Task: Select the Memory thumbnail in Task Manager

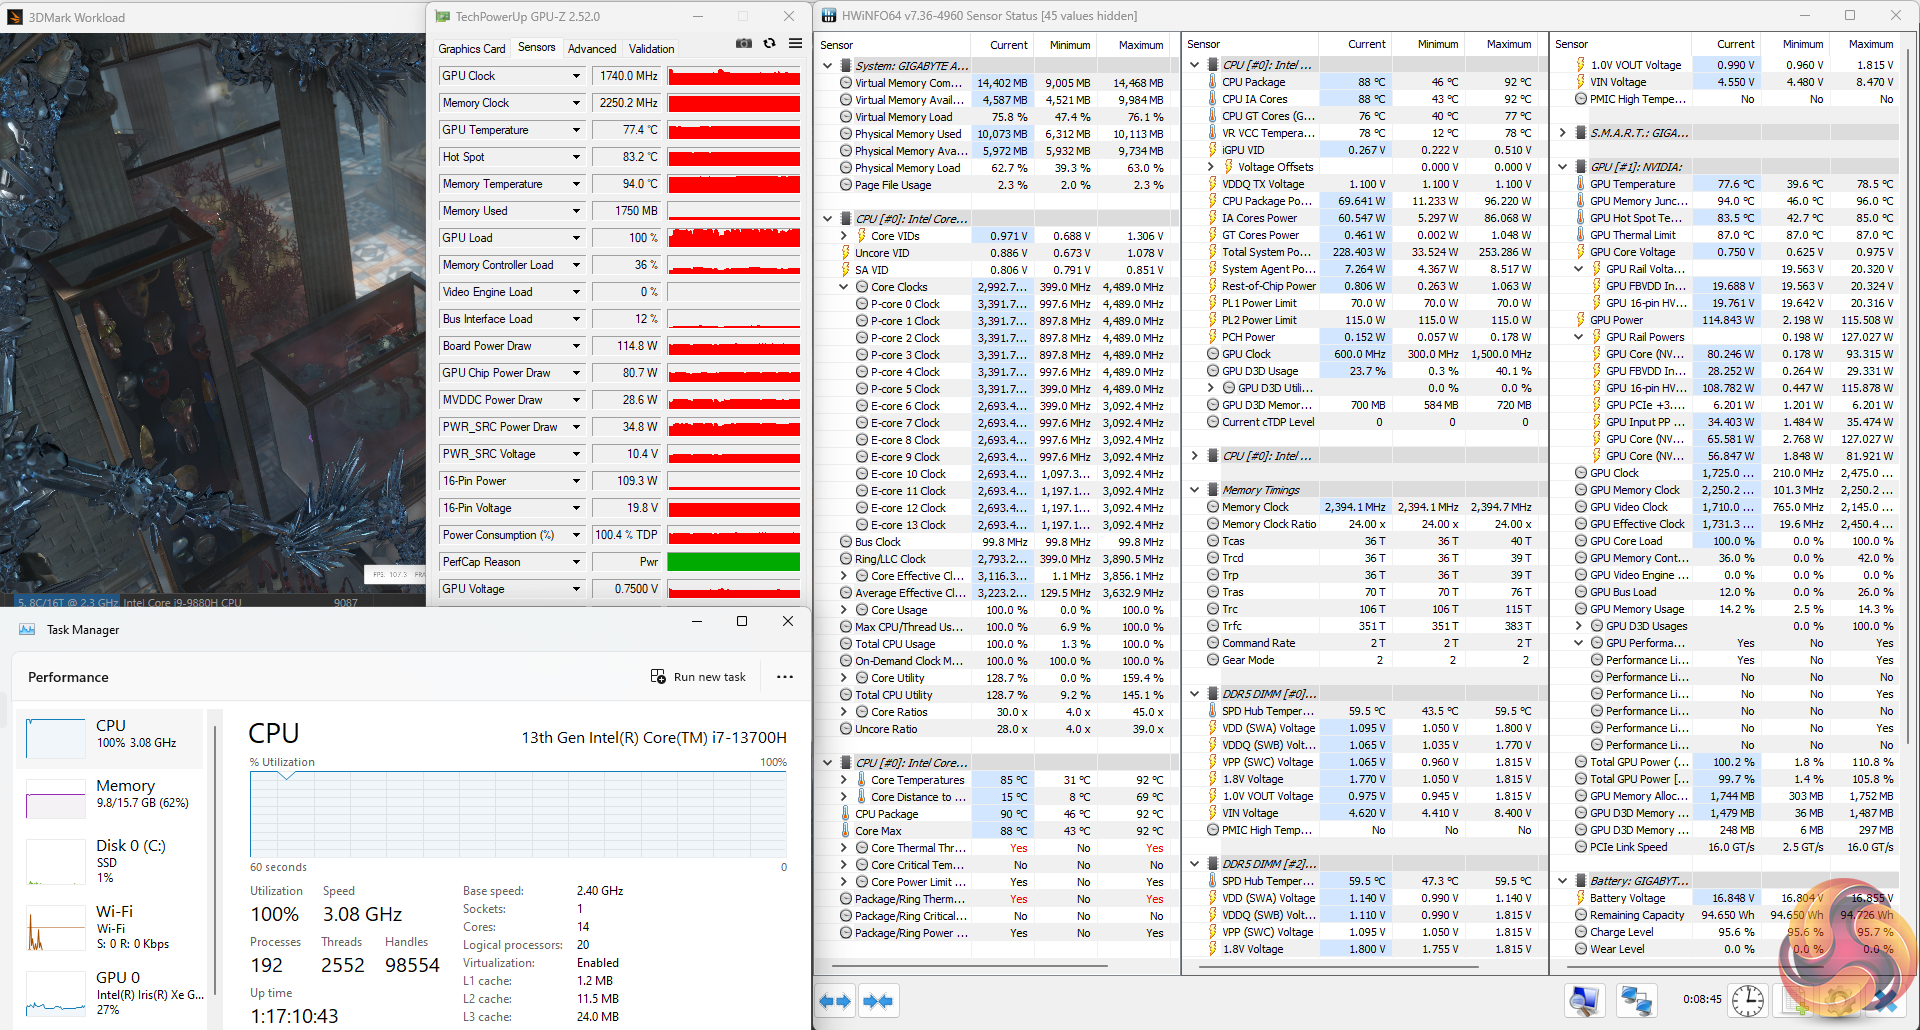Action: point(110,794)
